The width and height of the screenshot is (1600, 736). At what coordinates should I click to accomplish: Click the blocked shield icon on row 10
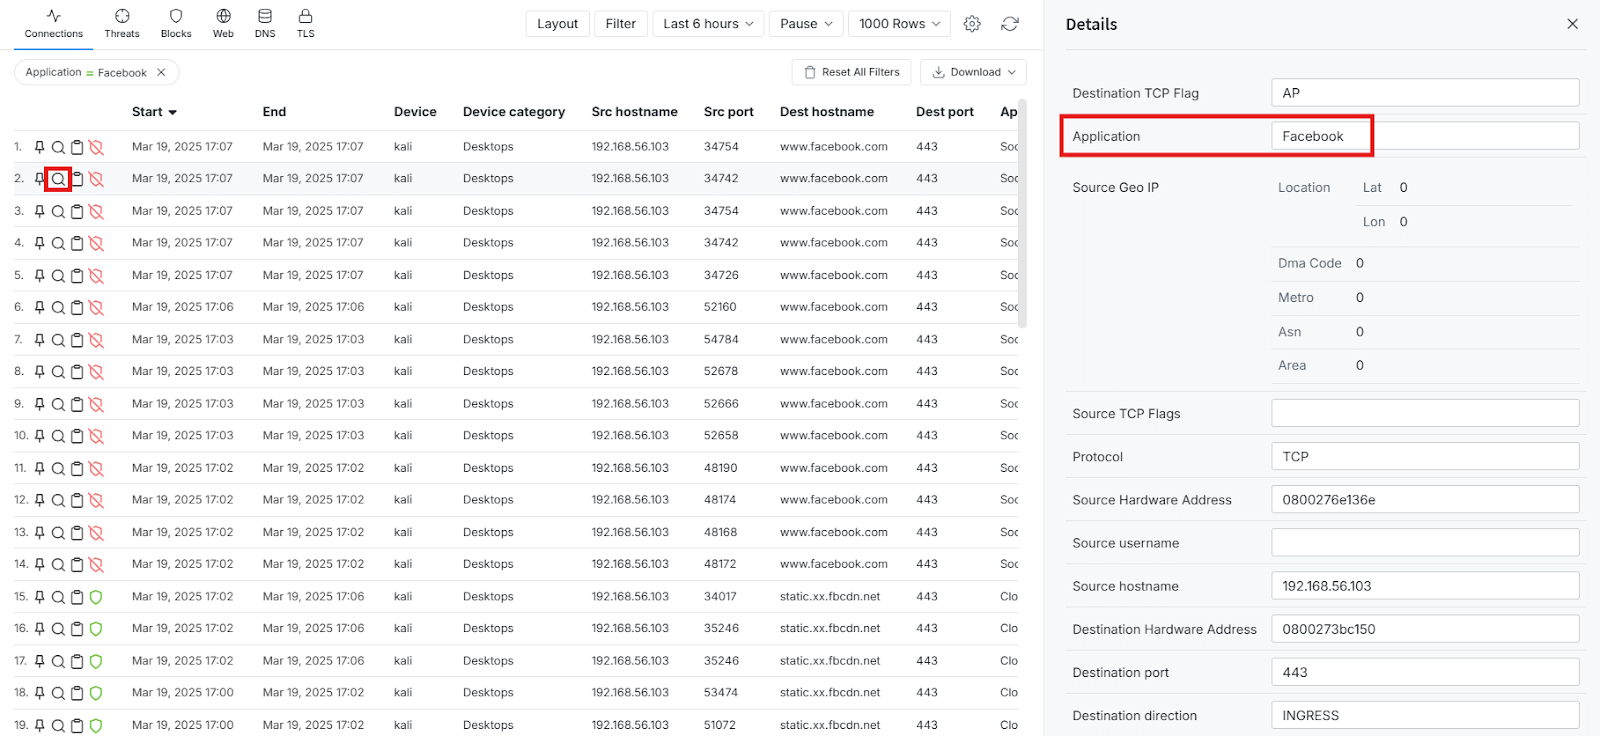click(x=96, y=436)
